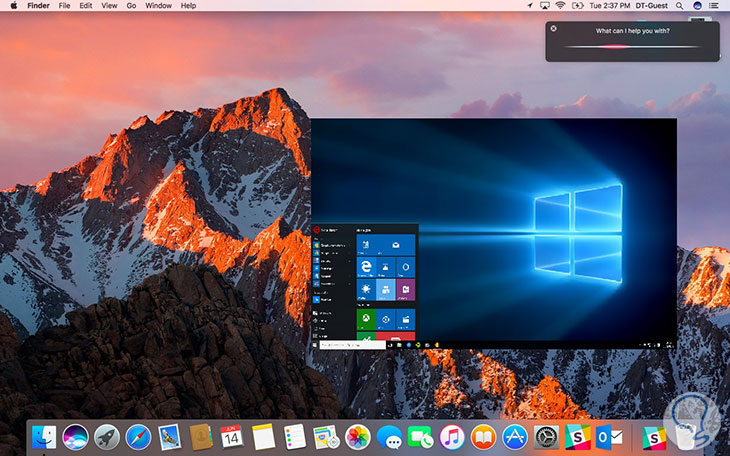Screen dimensions: 730x456
Task: Open Contacts book icon in Dock
Action: (x=201, y=437)
